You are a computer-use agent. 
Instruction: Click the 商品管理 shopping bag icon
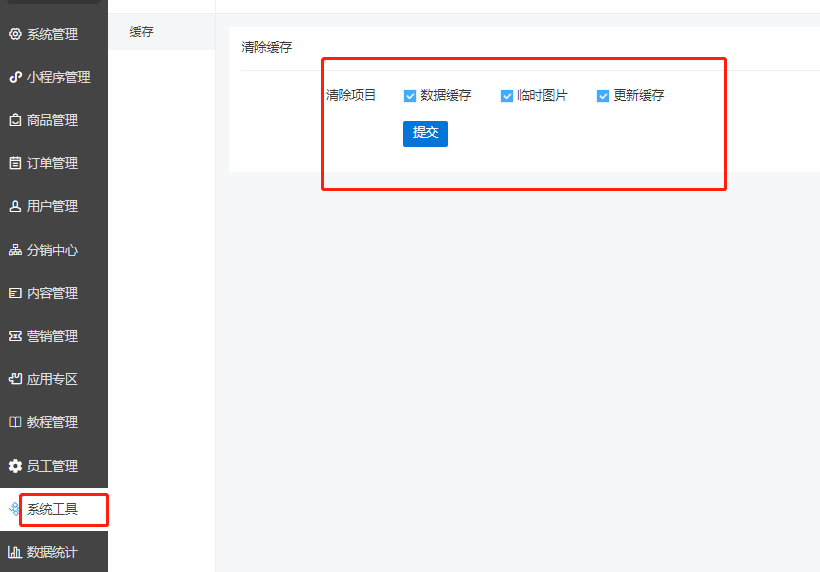pyautogui.click(x=15, y=120)
